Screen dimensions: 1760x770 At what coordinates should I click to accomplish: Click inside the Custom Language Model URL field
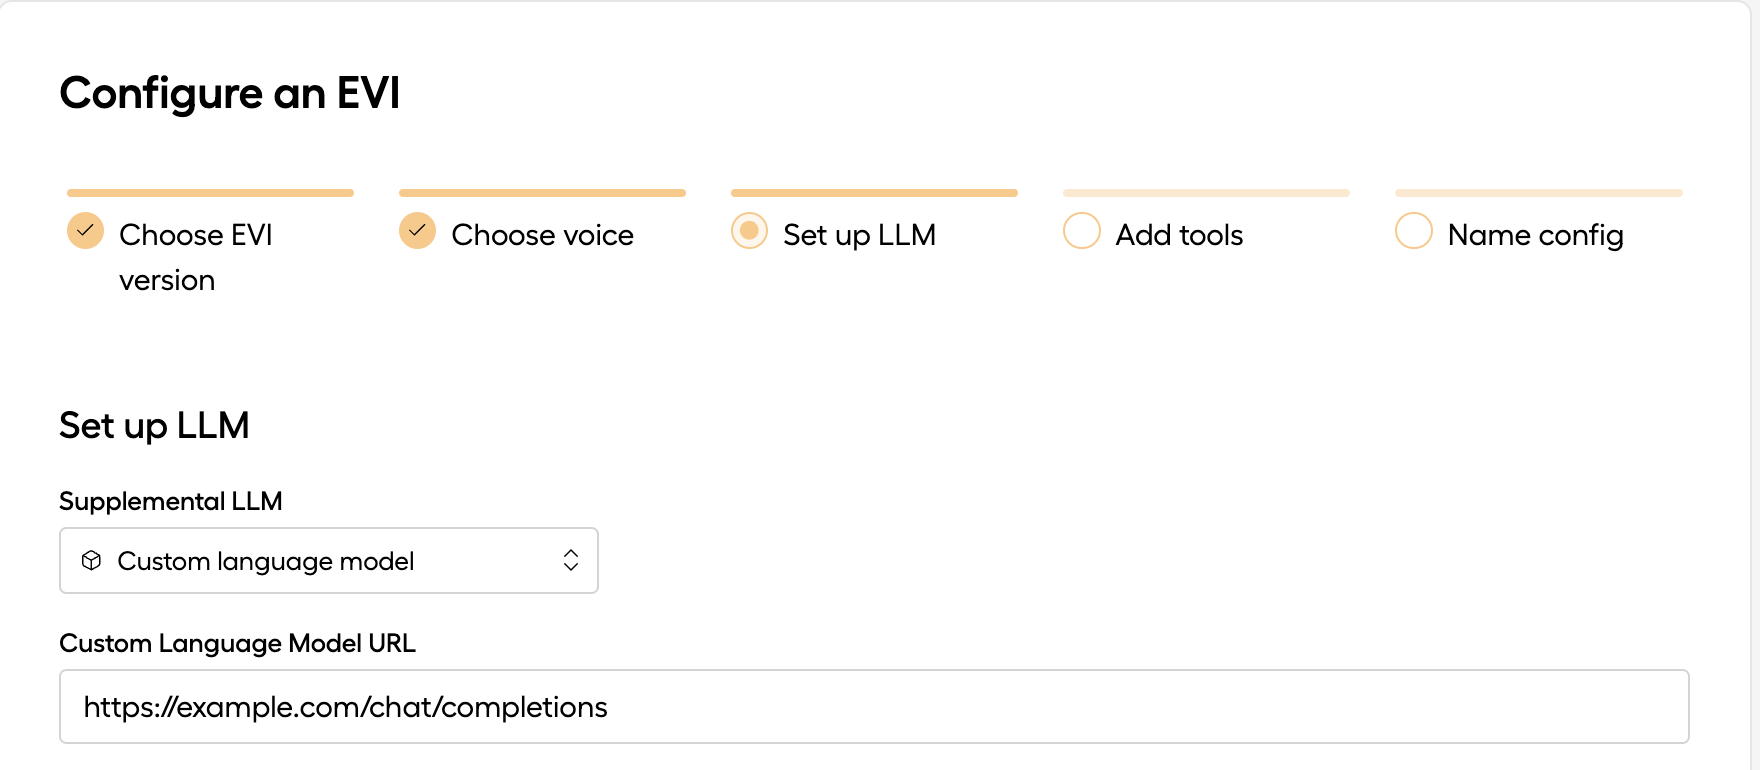point(600,706)
